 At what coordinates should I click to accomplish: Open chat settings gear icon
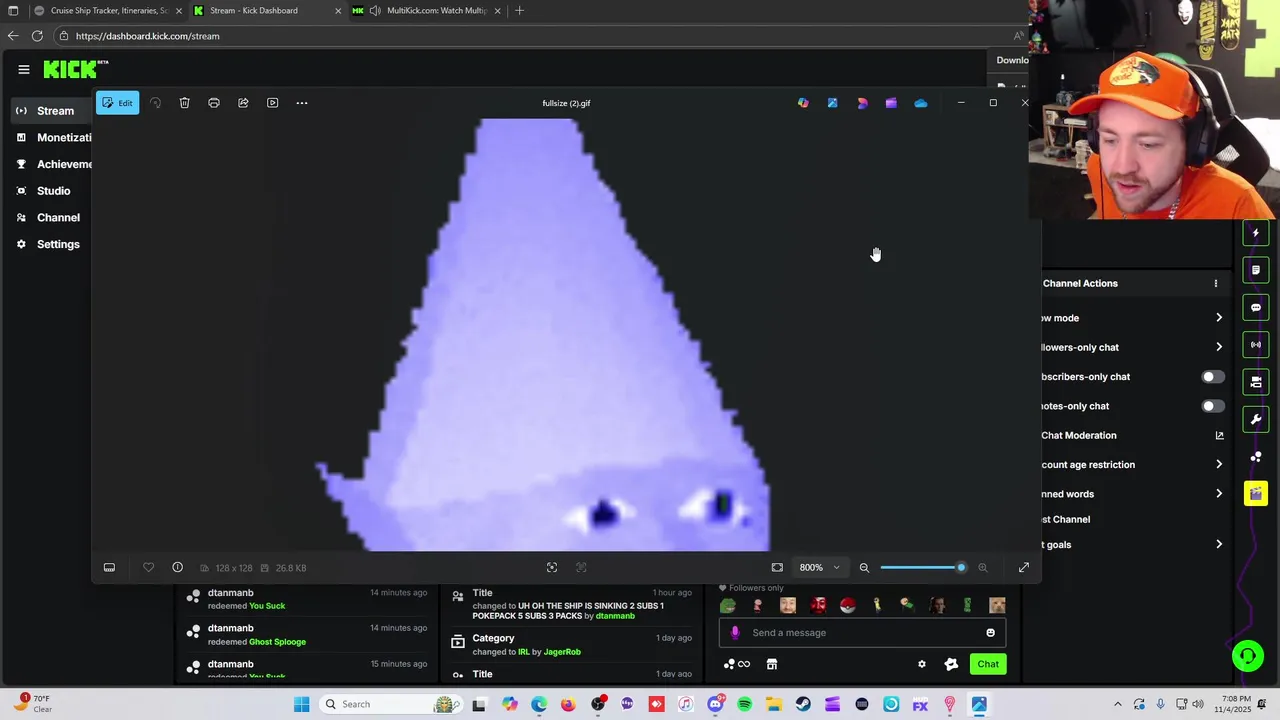click(x=922, y=664)
